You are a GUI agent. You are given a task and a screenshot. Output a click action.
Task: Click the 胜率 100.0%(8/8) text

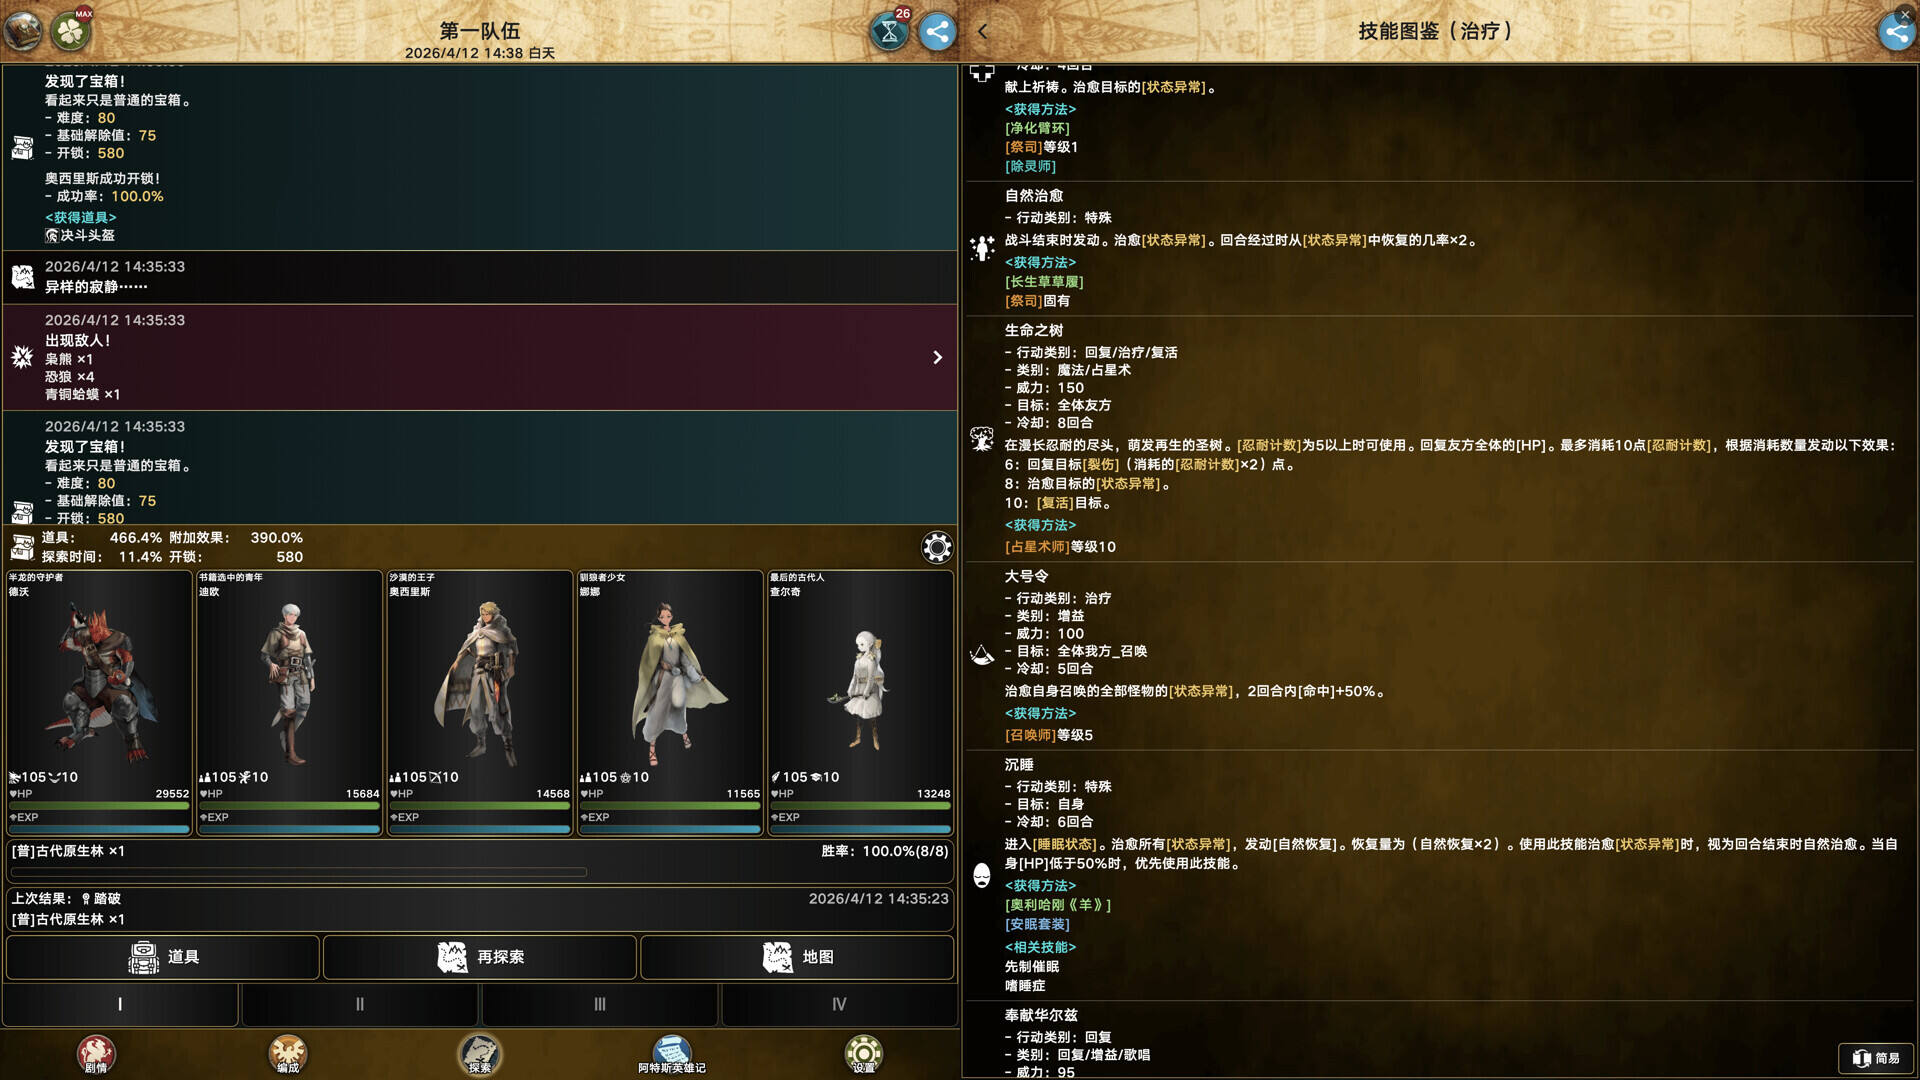(x=884, y=852)
